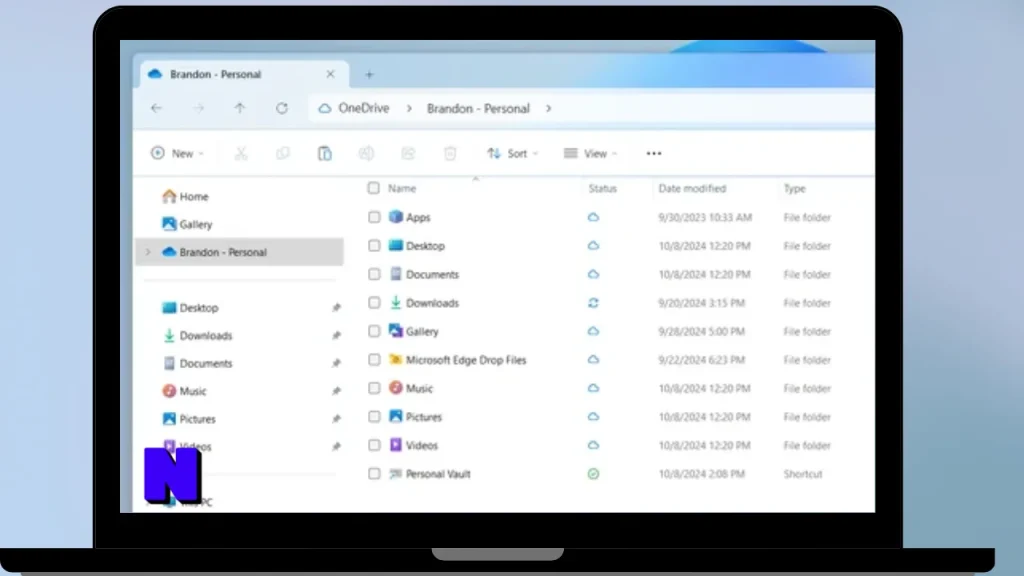Screen dimensions: 1024x576
Task: Click the Microsoft Edge Drop Files folder icon
Action: 396,359
